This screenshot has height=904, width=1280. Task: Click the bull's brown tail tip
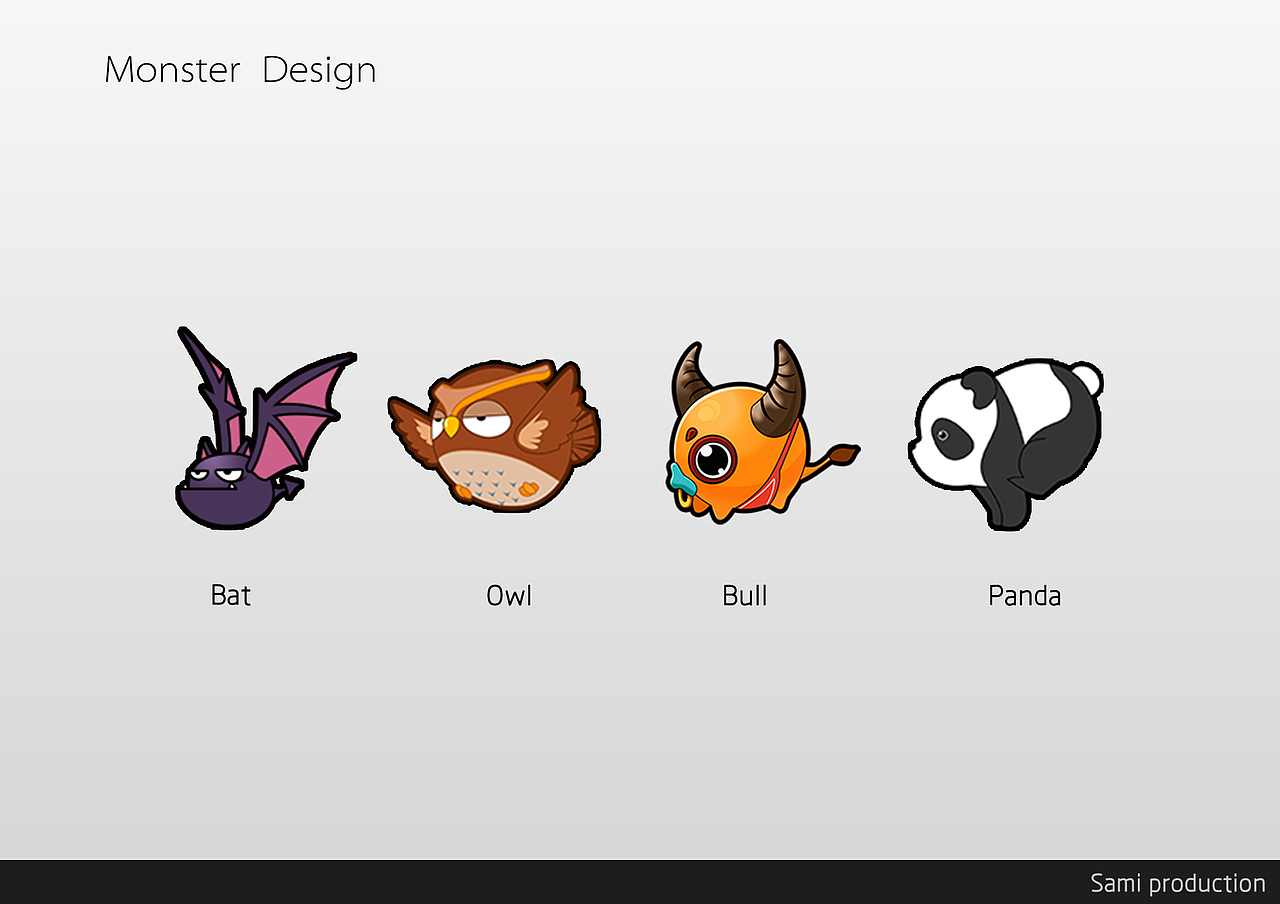844,456
